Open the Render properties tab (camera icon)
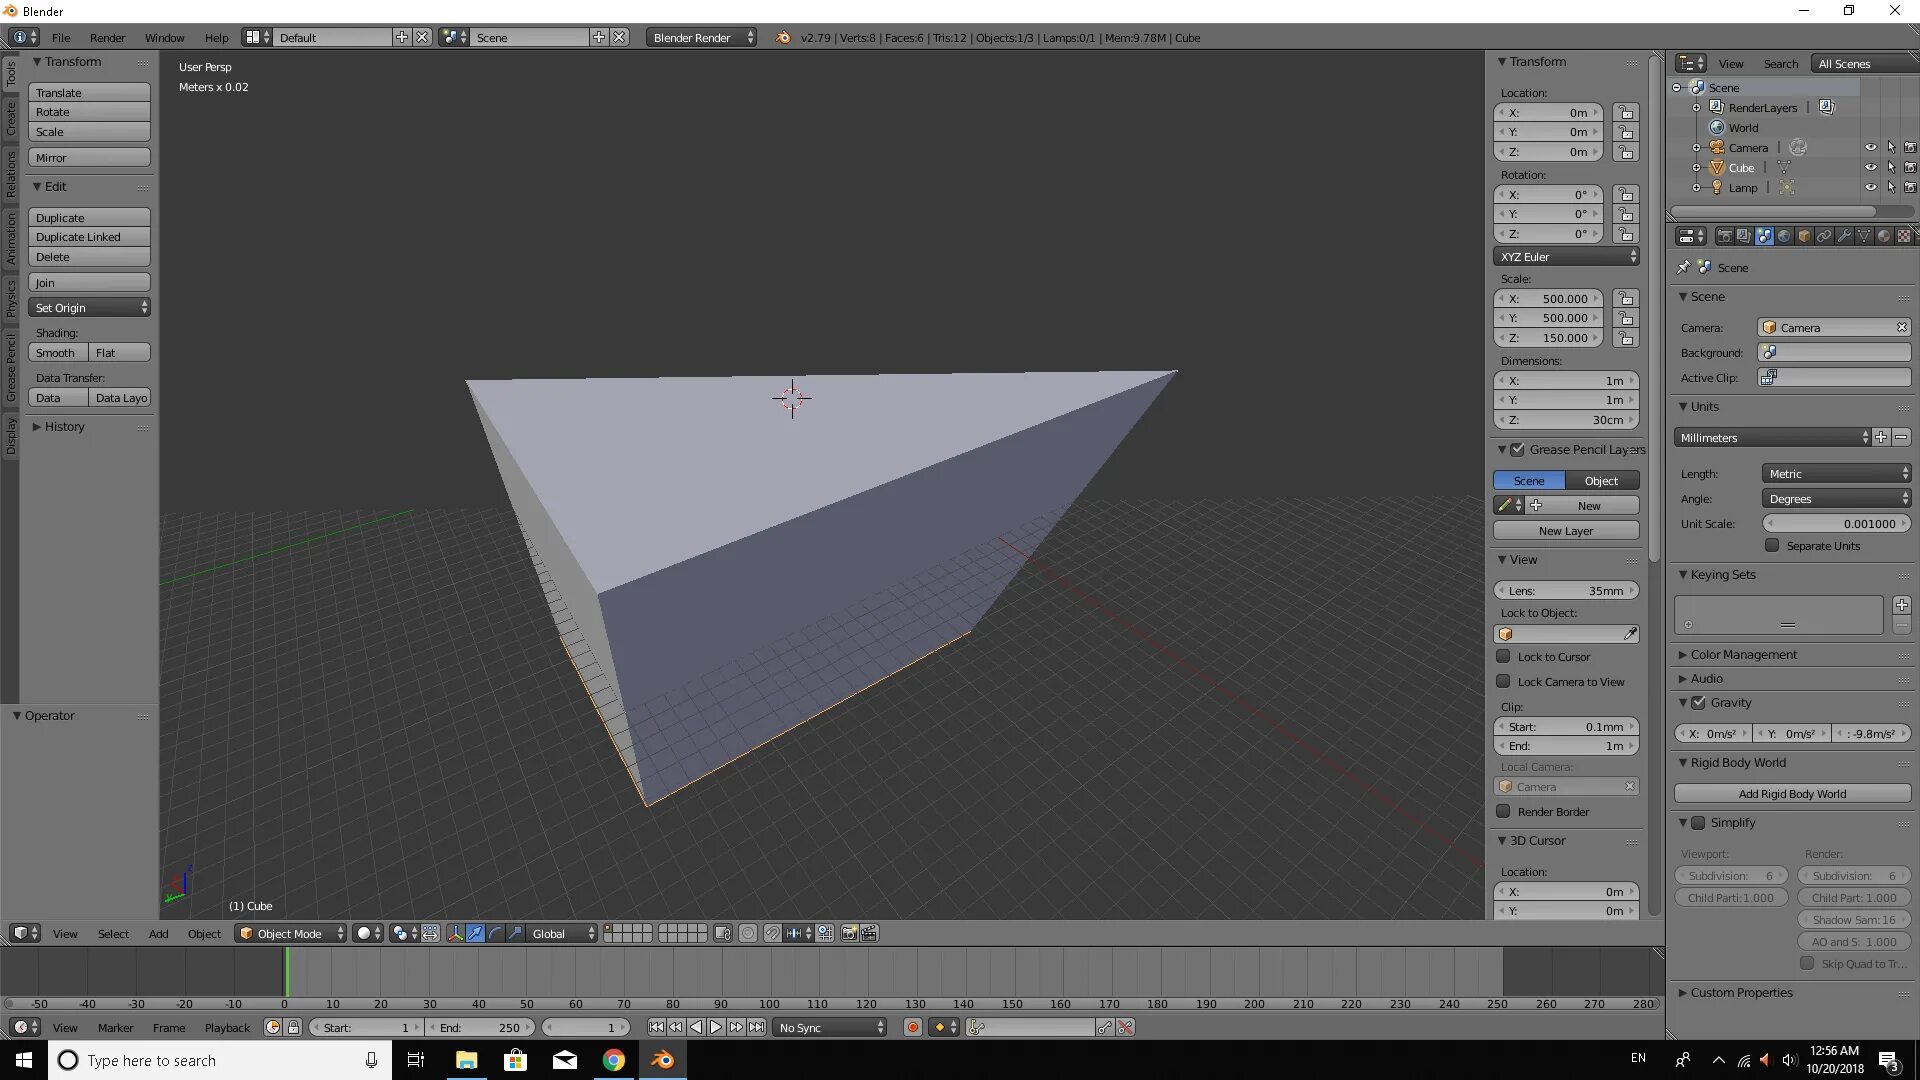The width and height of the screenshot is (1920, 1080). [1725, 236]
